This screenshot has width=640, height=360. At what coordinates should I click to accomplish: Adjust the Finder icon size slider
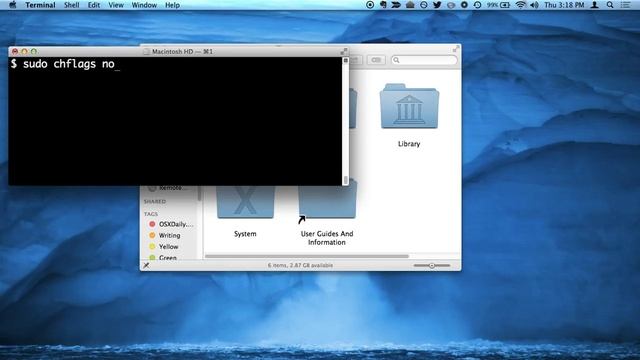click(432, 265)
